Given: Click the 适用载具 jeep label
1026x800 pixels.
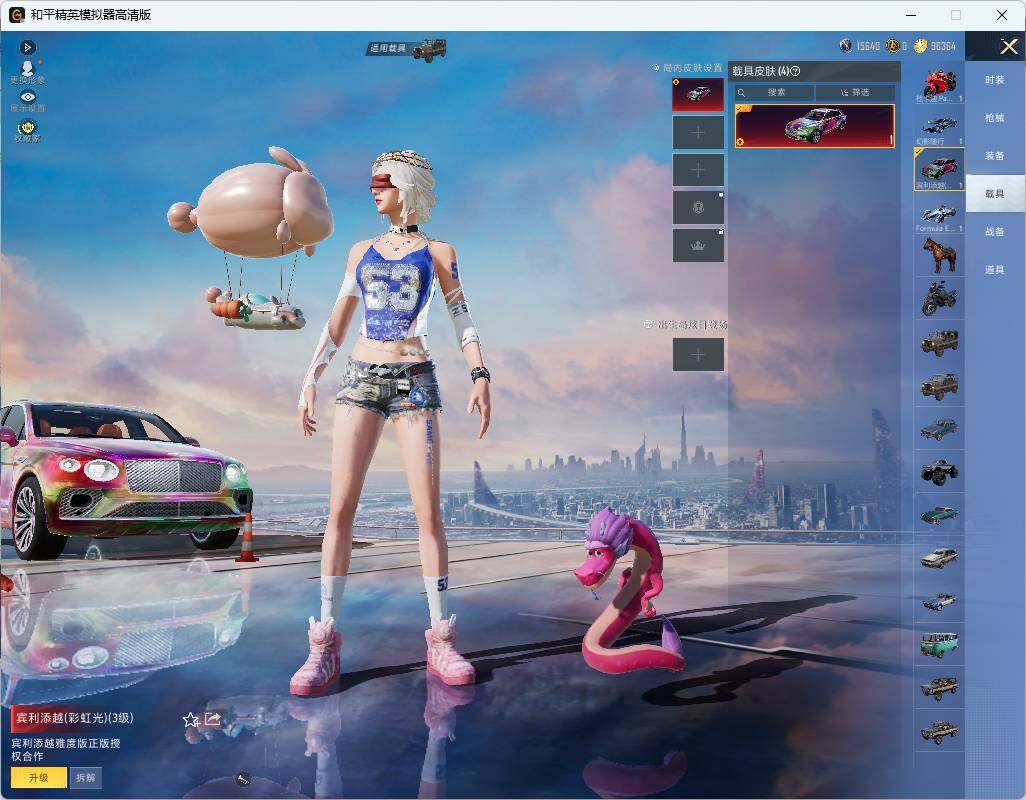Looking at the screenshot, I should [x=406, y=48].
